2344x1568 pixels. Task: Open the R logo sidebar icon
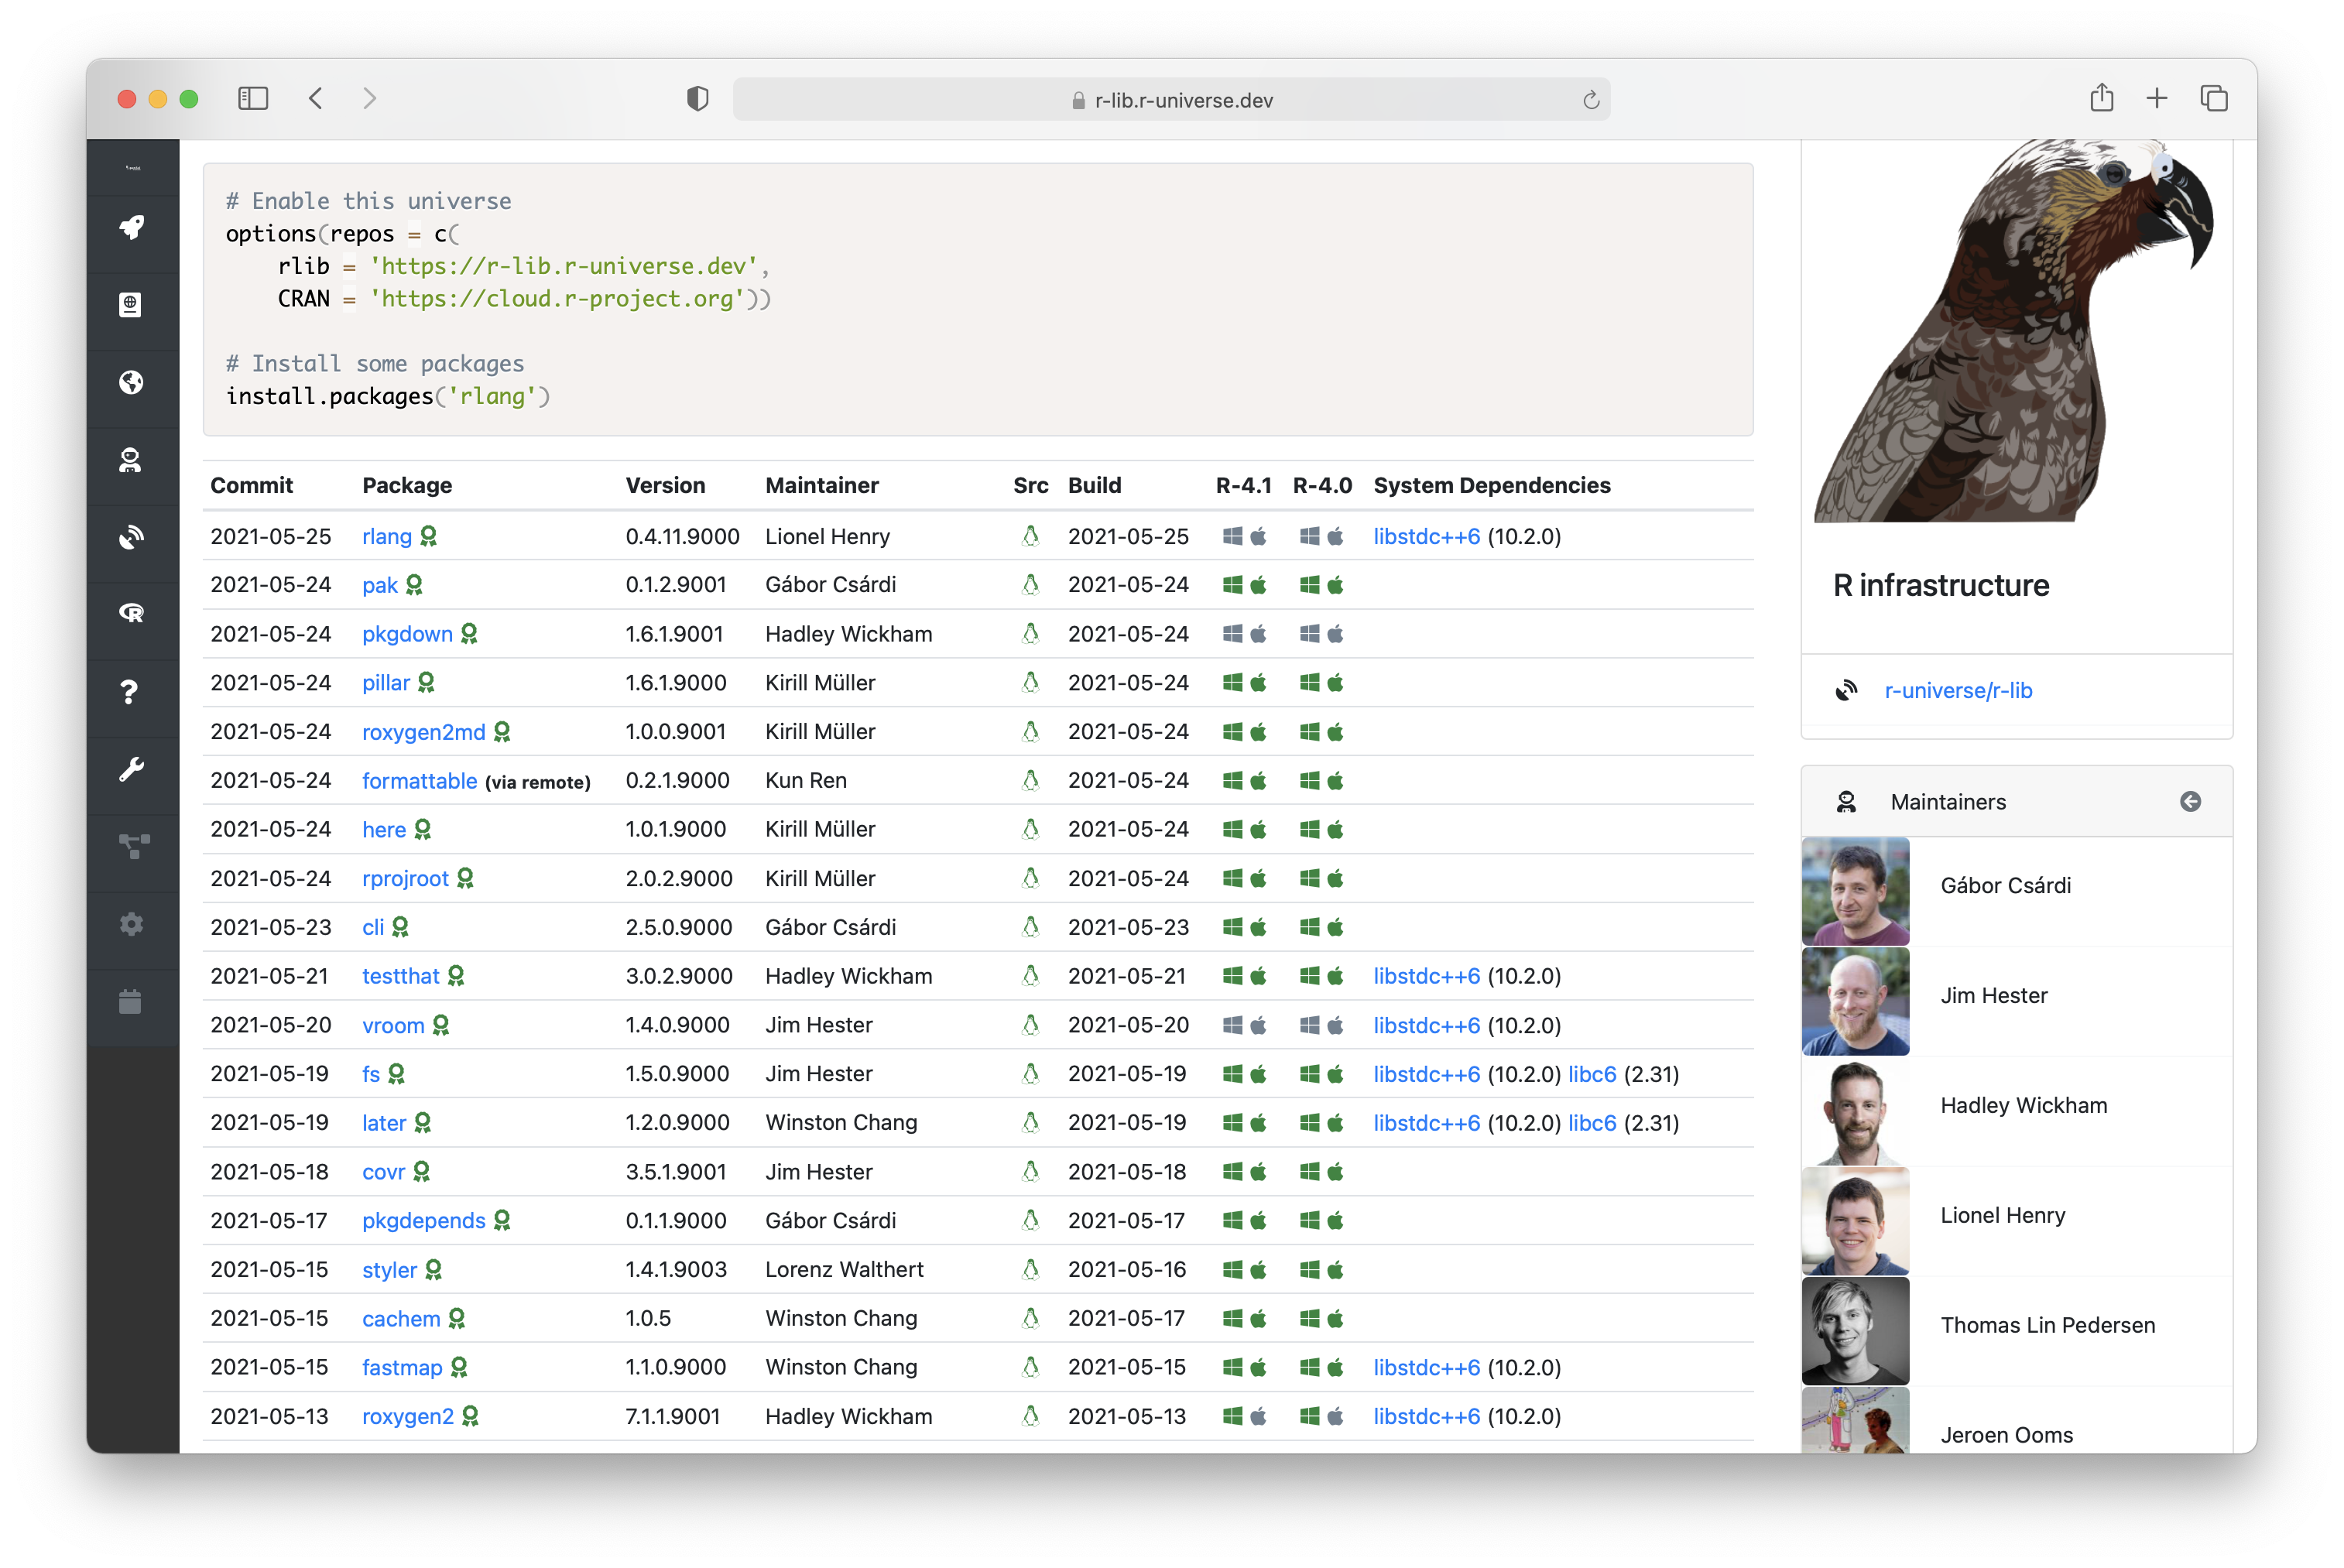click(131, 613)
